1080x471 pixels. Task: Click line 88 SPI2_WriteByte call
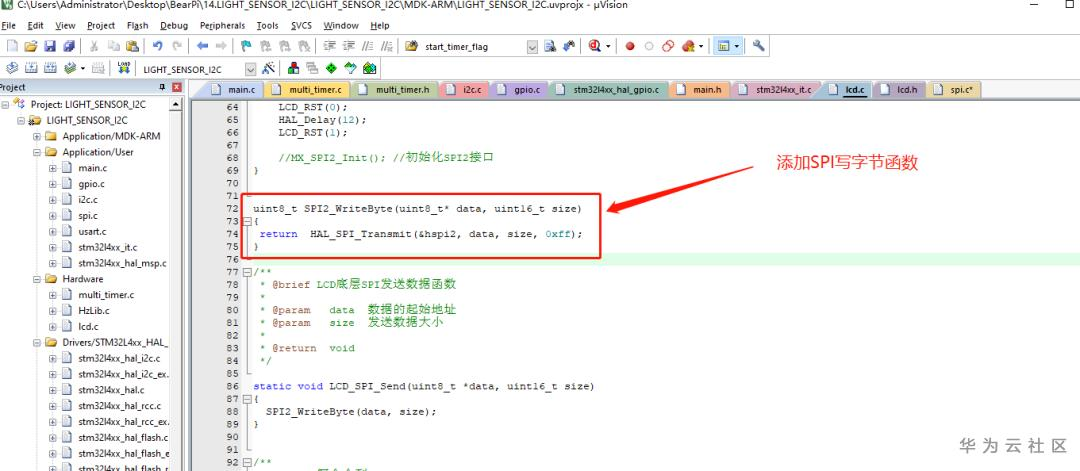click(351, 412)
